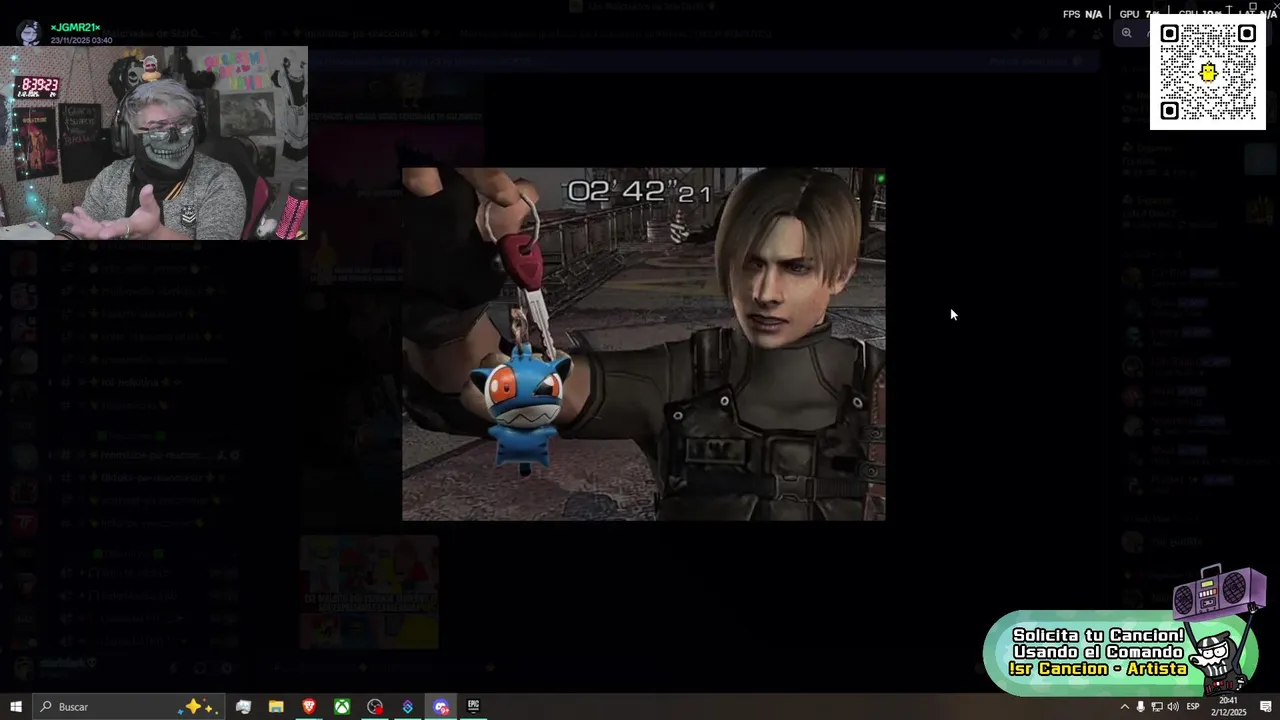The width and height of the screenshot is (1280, 720).
Task: Open the volume control in tray
Action: tap(1173, 707)
